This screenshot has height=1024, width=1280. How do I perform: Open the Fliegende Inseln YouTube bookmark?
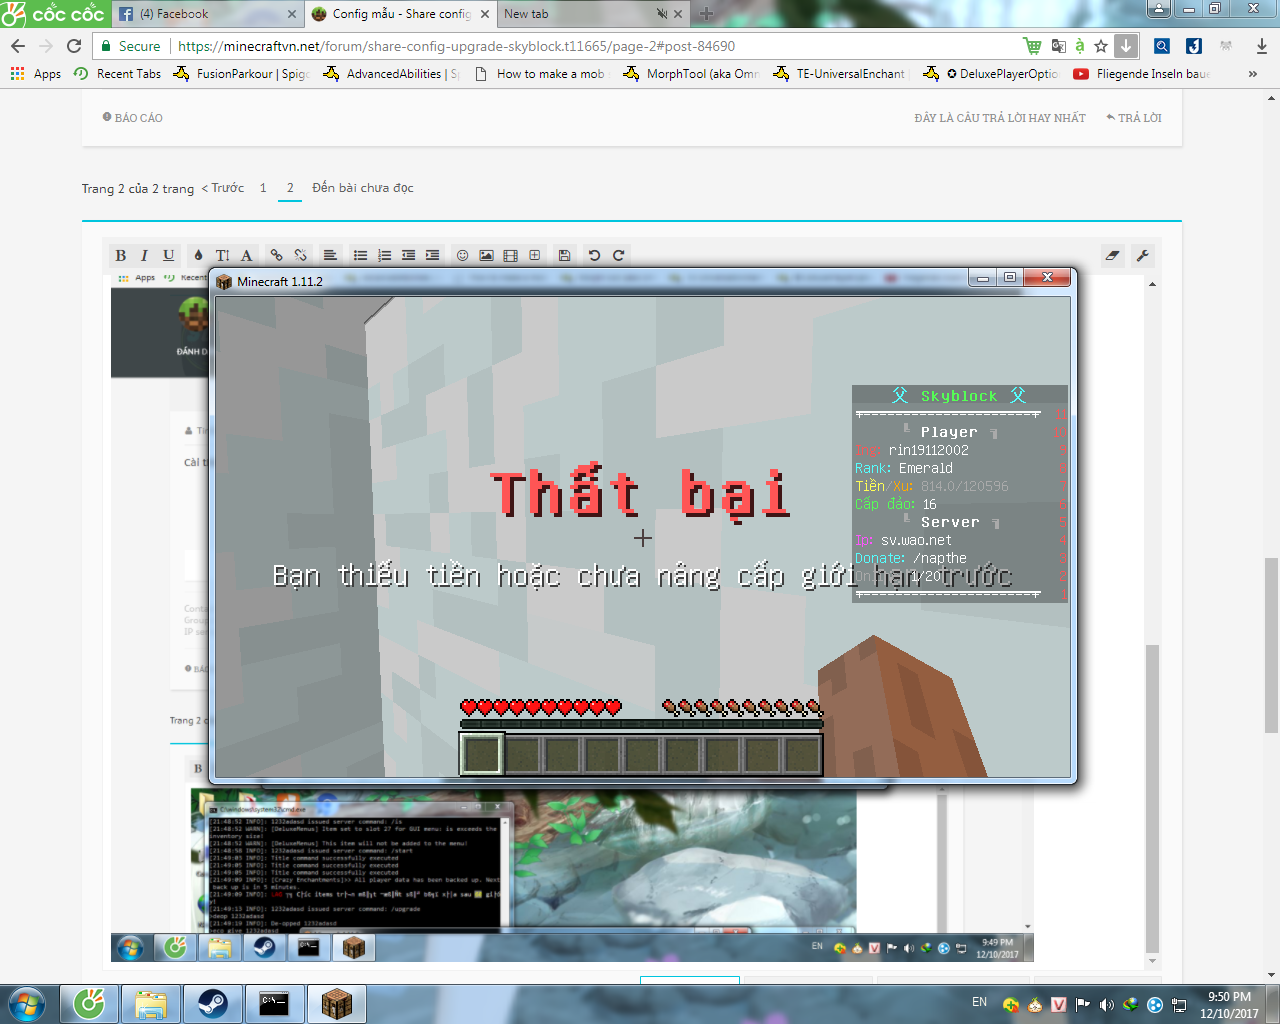click(1142, 74)
